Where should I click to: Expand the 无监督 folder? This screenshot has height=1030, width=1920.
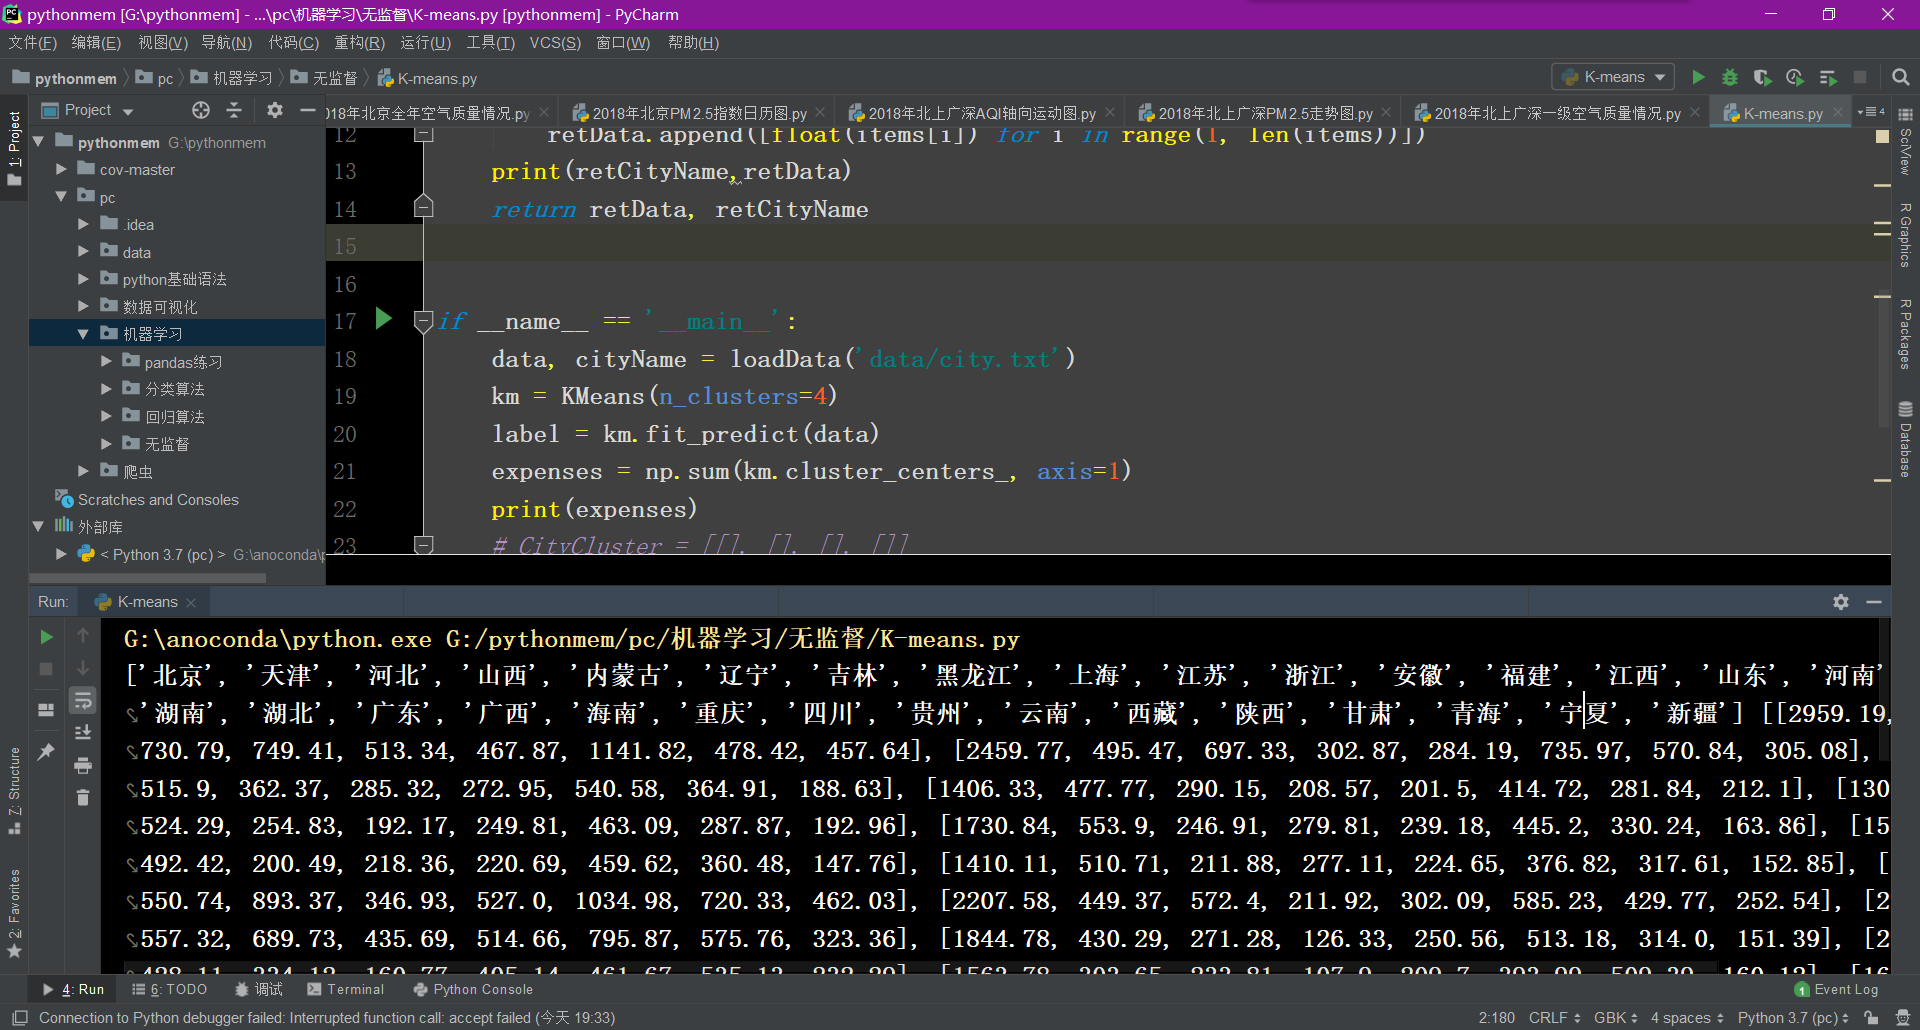[x=106, y=443]
